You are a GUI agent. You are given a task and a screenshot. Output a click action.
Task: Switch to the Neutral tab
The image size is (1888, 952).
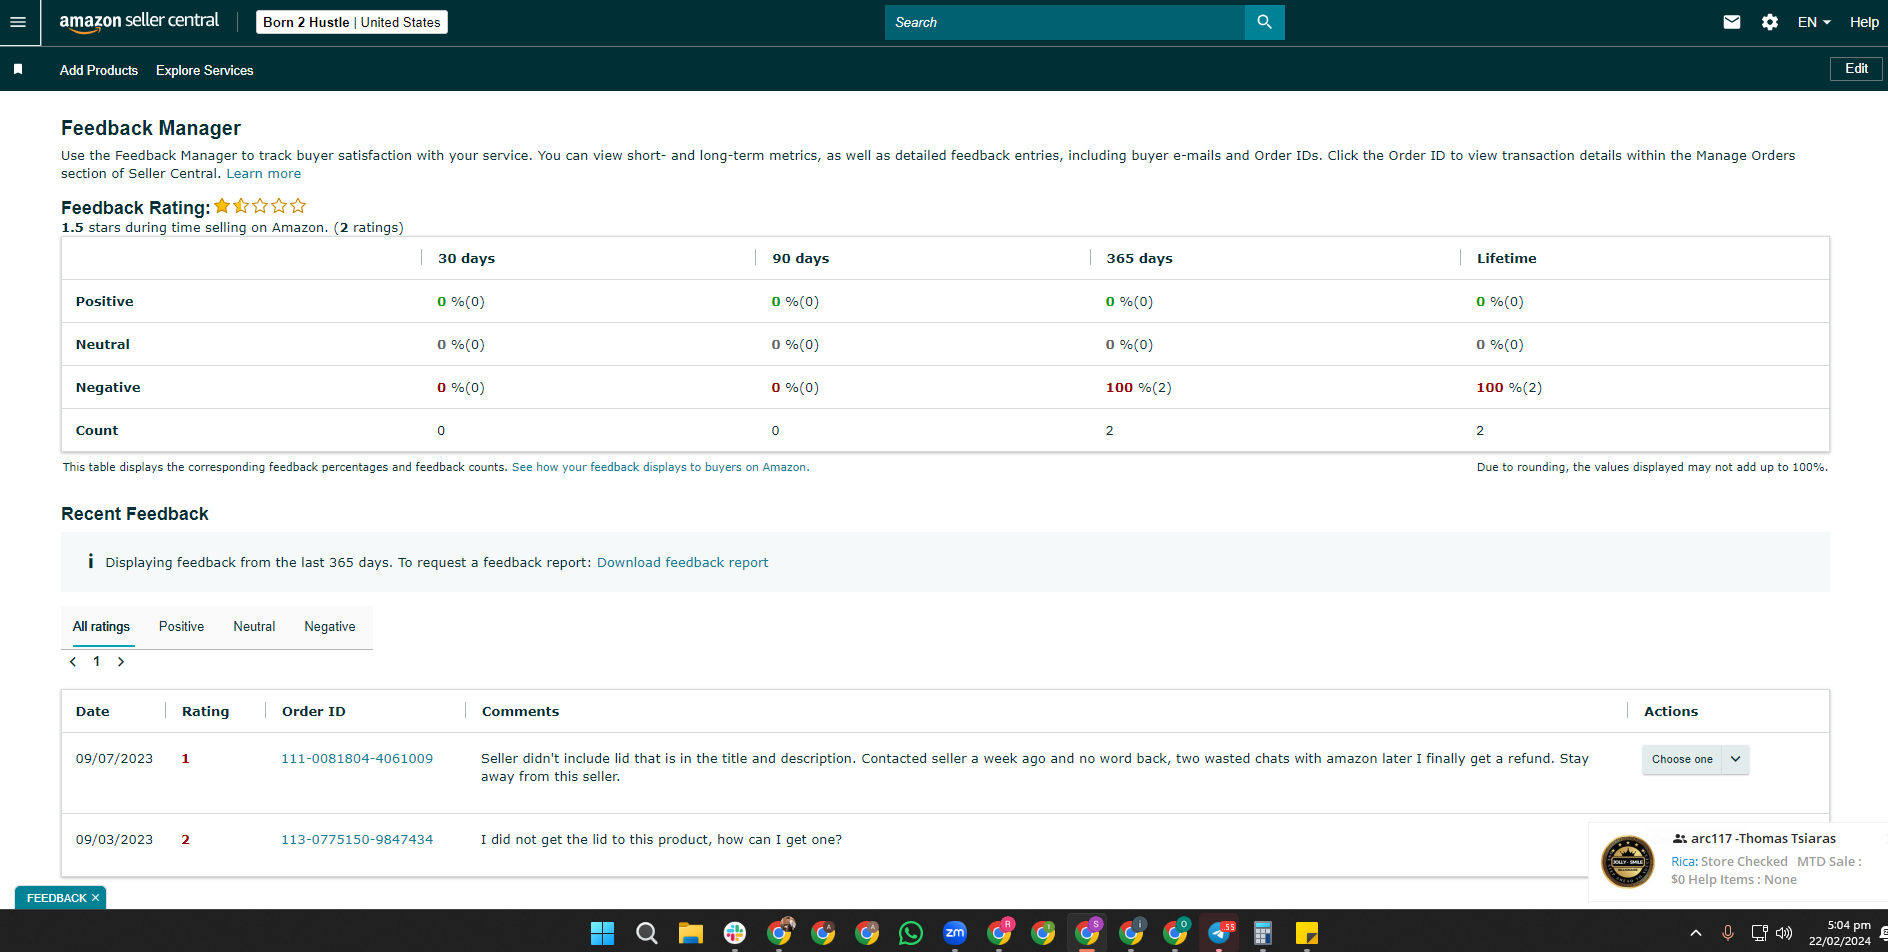point(254,626)
